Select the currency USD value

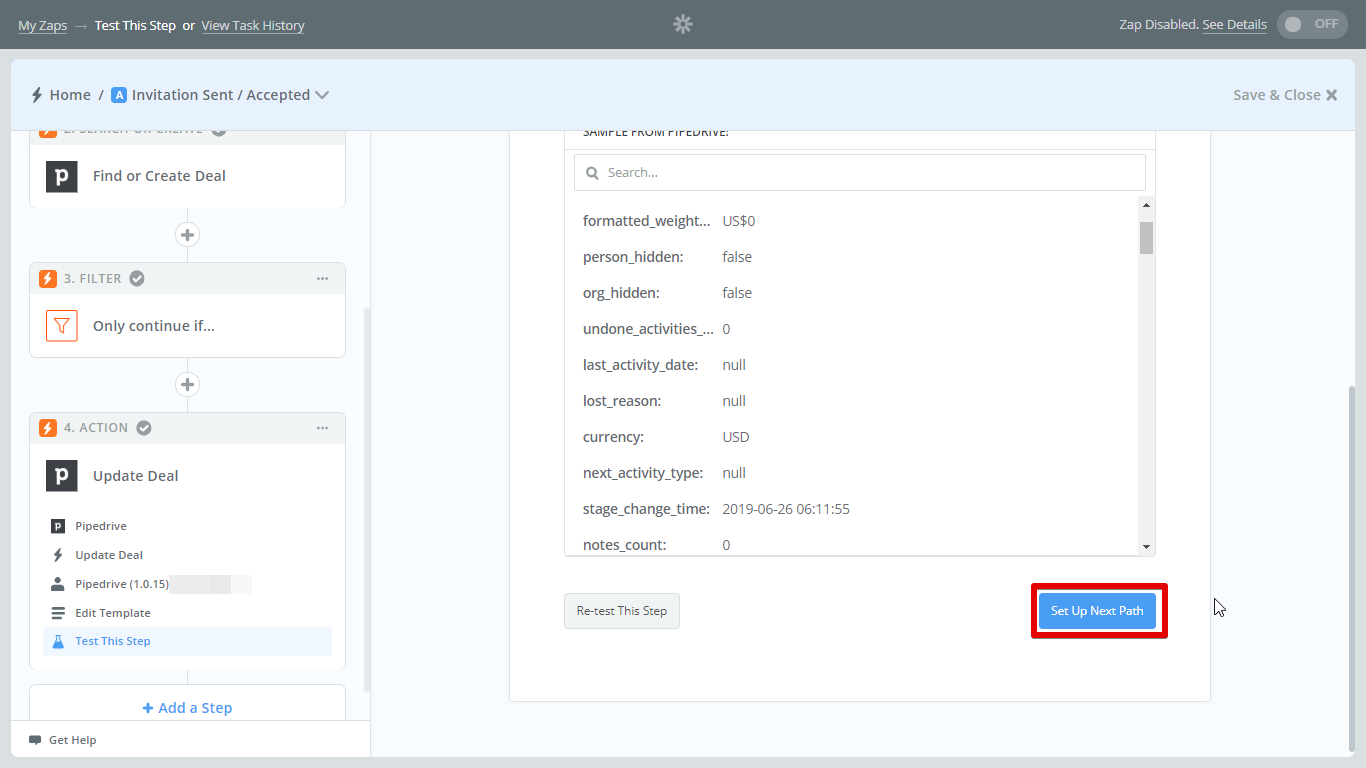point(736,437)
